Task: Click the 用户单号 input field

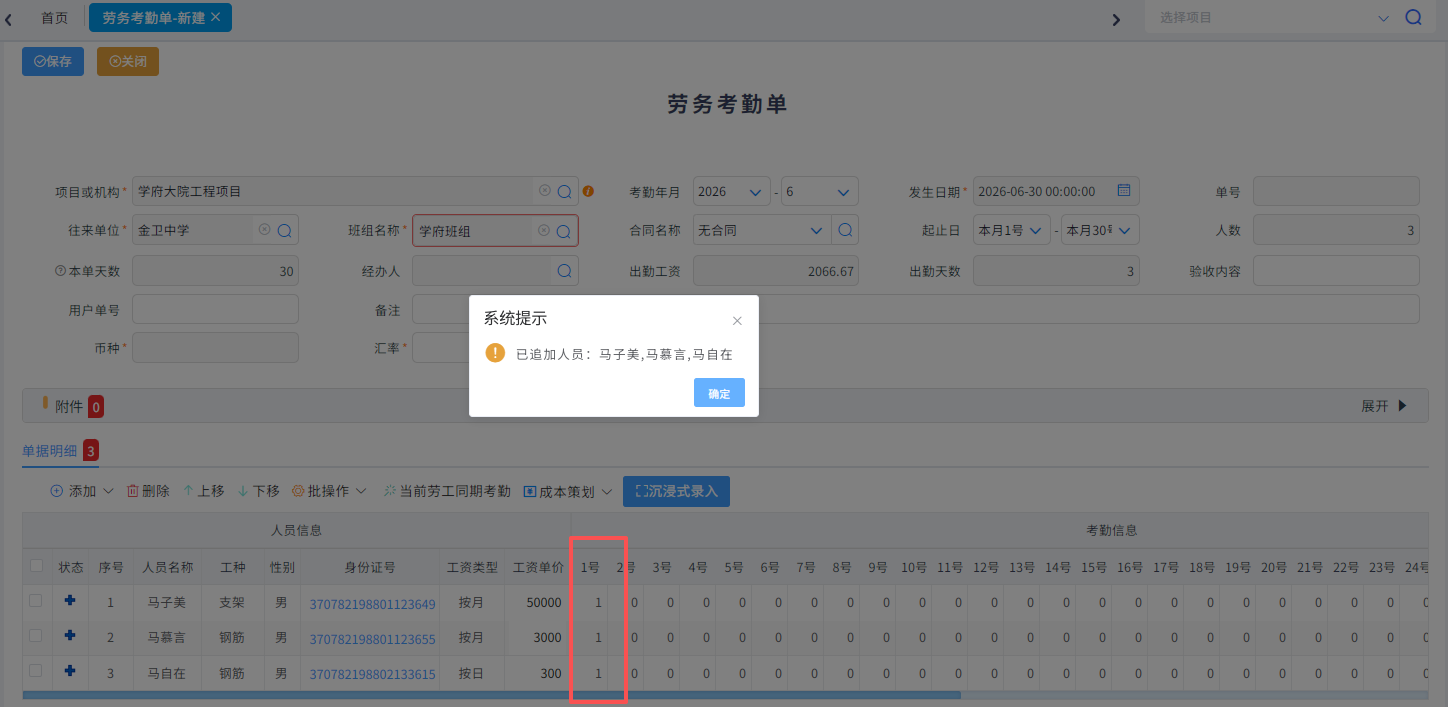Action: (x=215, y=309)
